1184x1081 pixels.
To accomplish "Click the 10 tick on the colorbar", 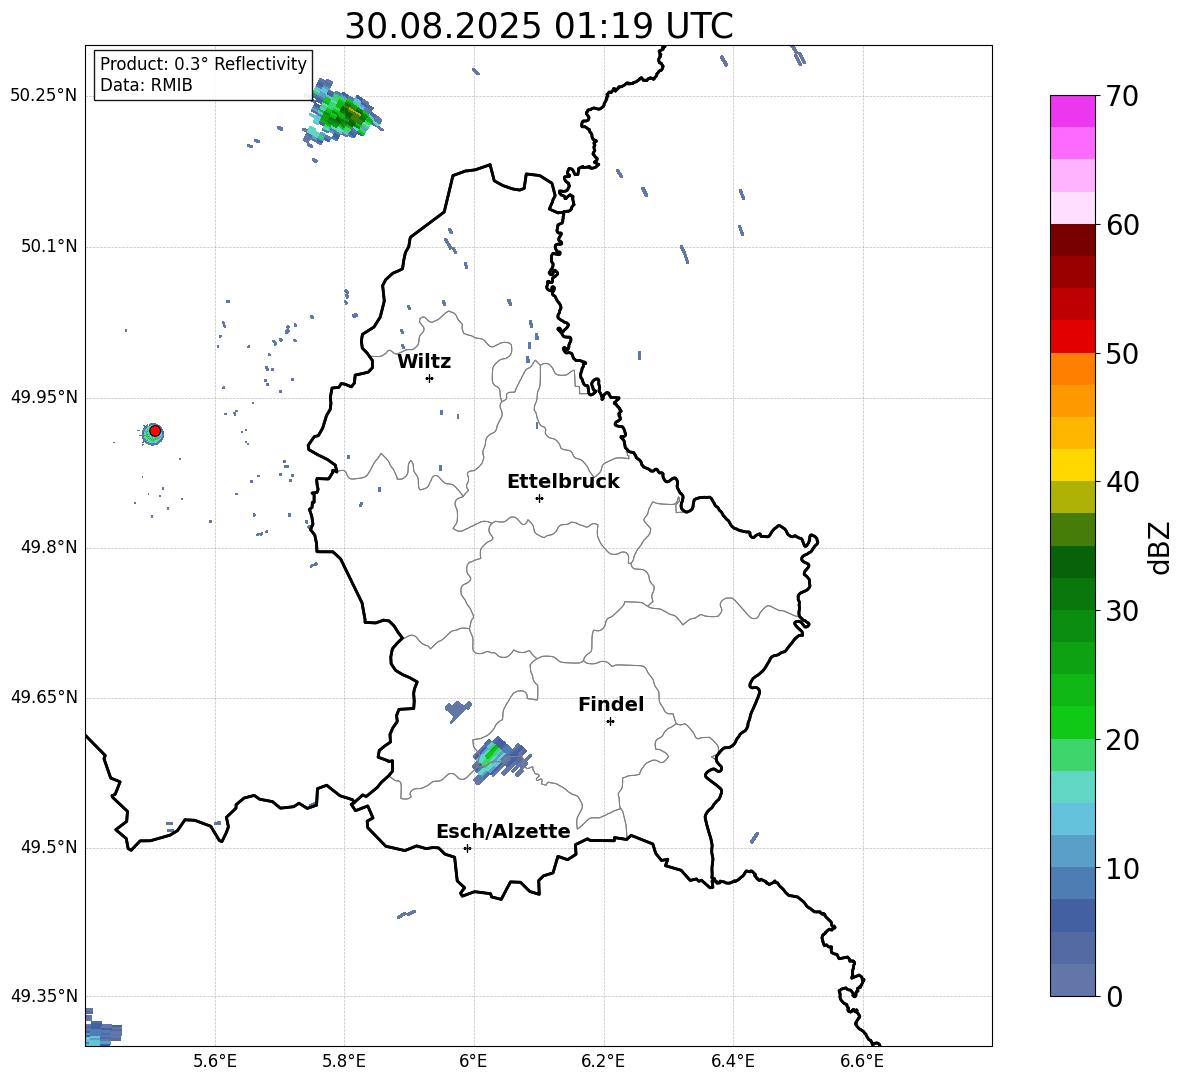I will tap(1122, 868).
